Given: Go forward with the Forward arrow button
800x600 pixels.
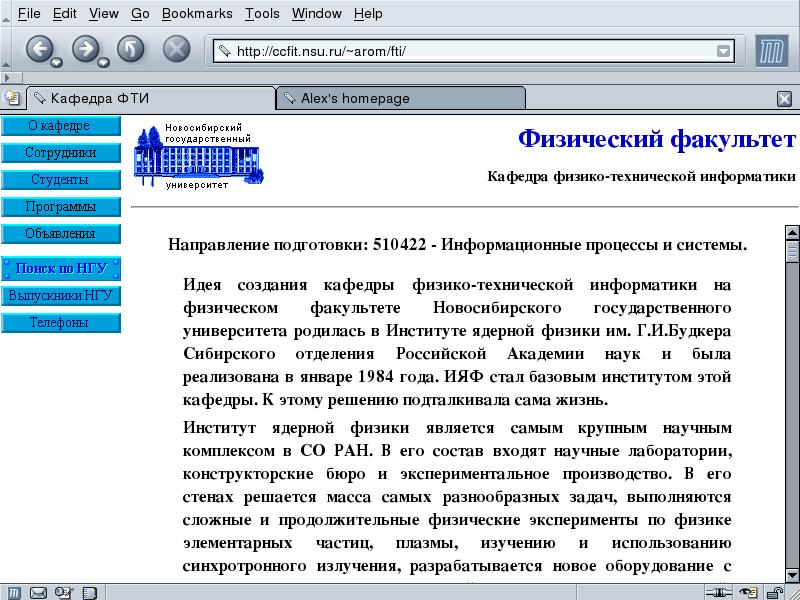Looking at the screenshot, I should (85, 49).
